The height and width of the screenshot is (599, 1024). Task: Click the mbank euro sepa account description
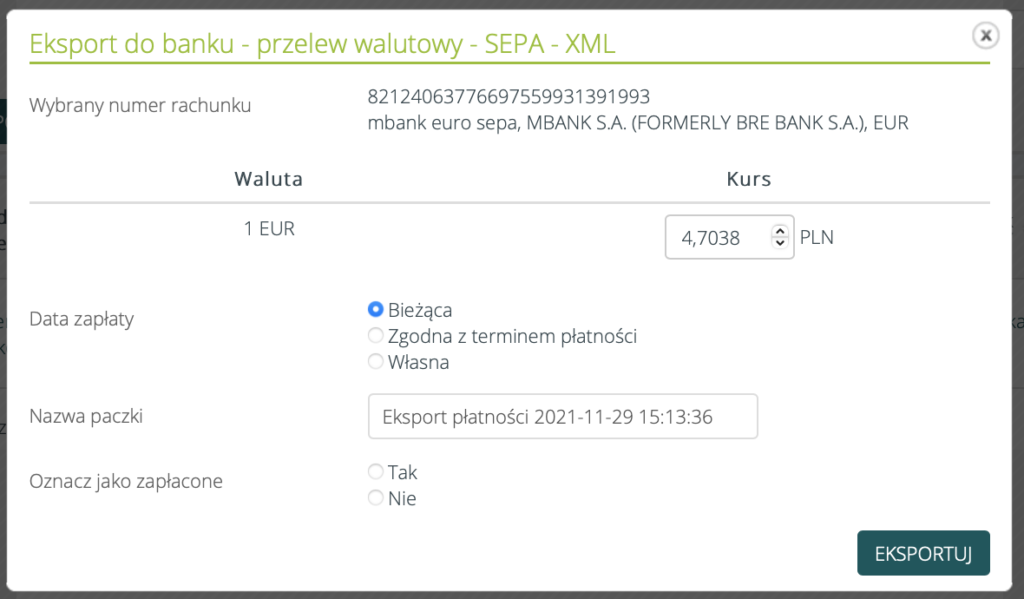point(638,123)
